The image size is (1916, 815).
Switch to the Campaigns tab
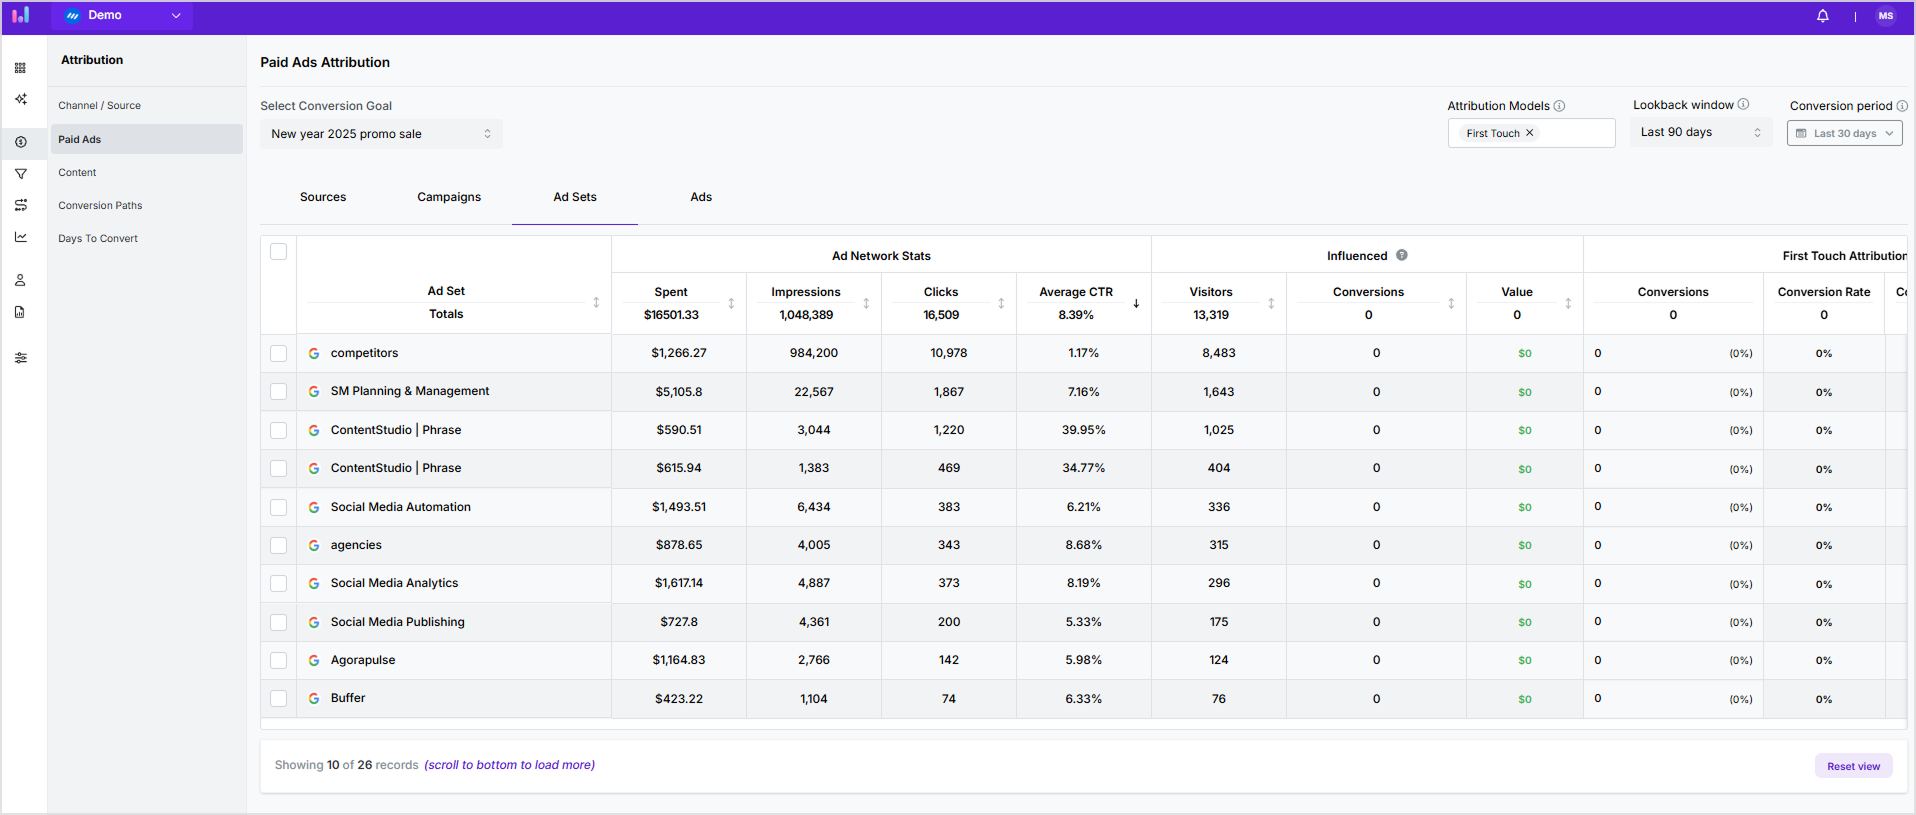point(449,197)
